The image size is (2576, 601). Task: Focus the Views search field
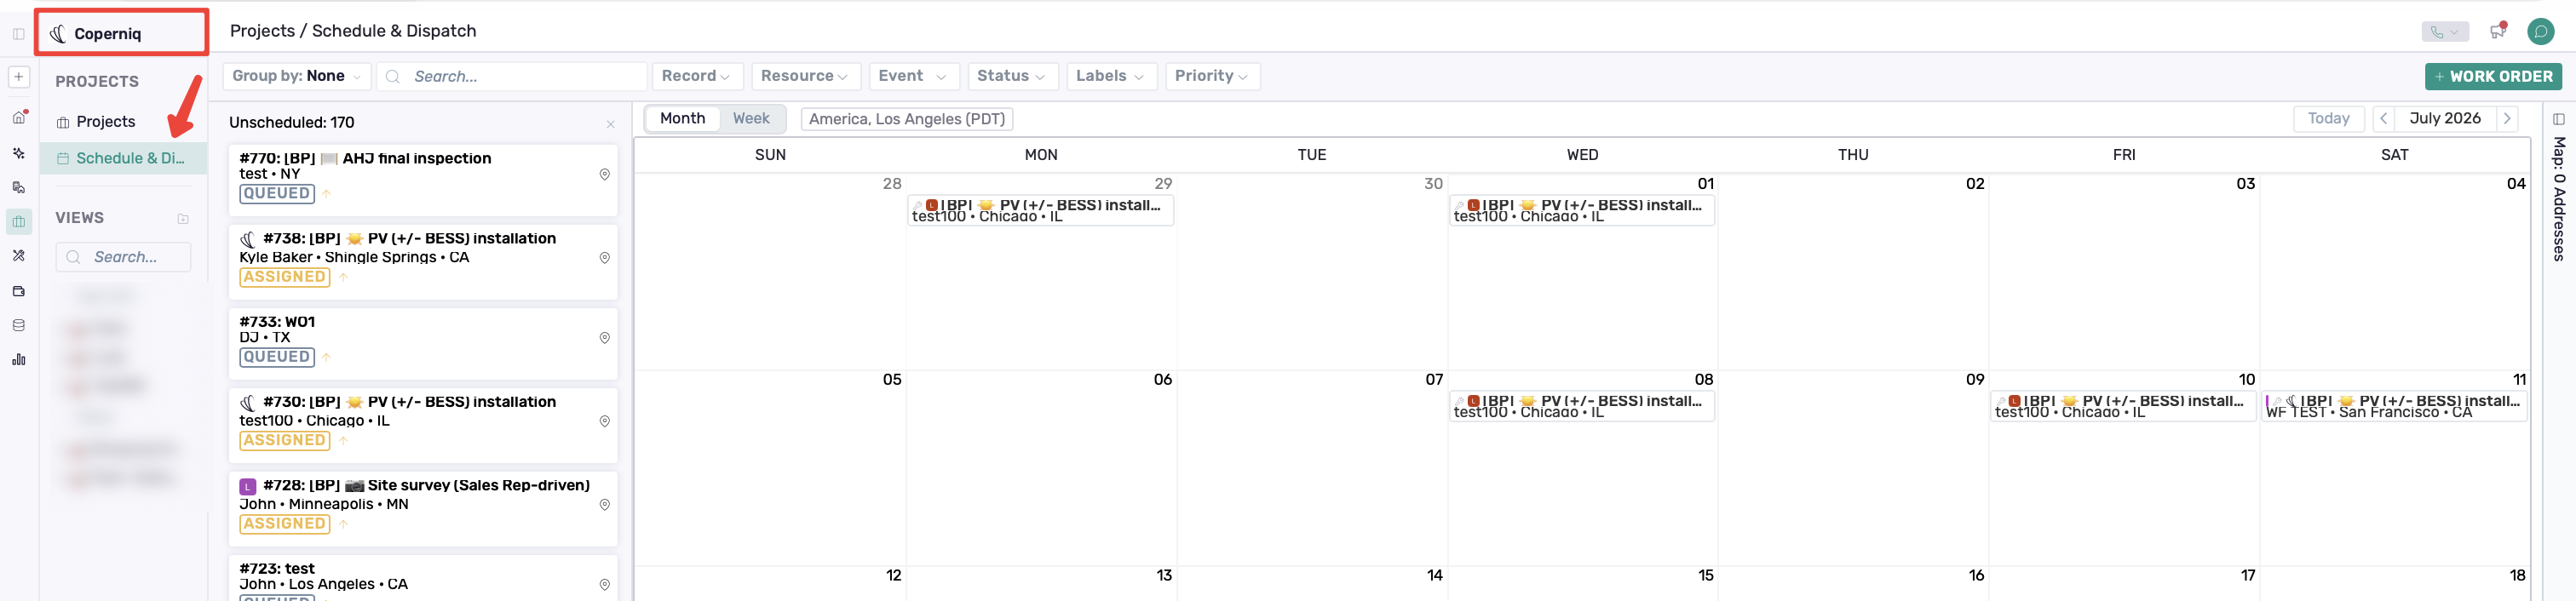point(123,257)
